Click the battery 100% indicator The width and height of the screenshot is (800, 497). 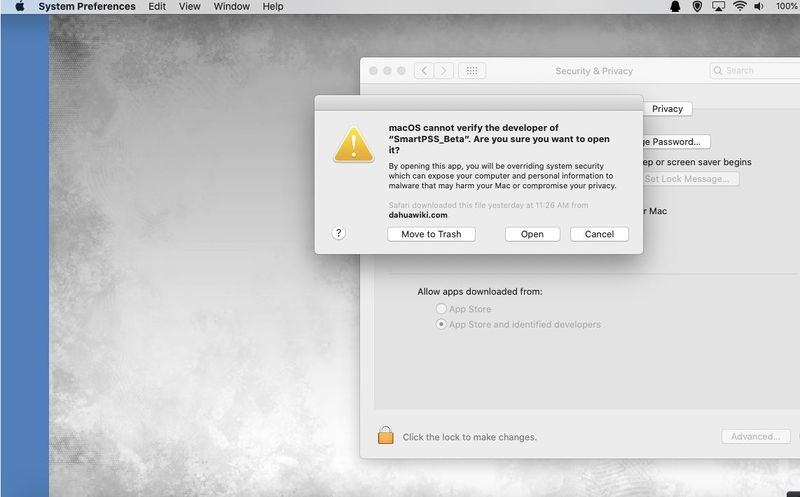(787, 7)
